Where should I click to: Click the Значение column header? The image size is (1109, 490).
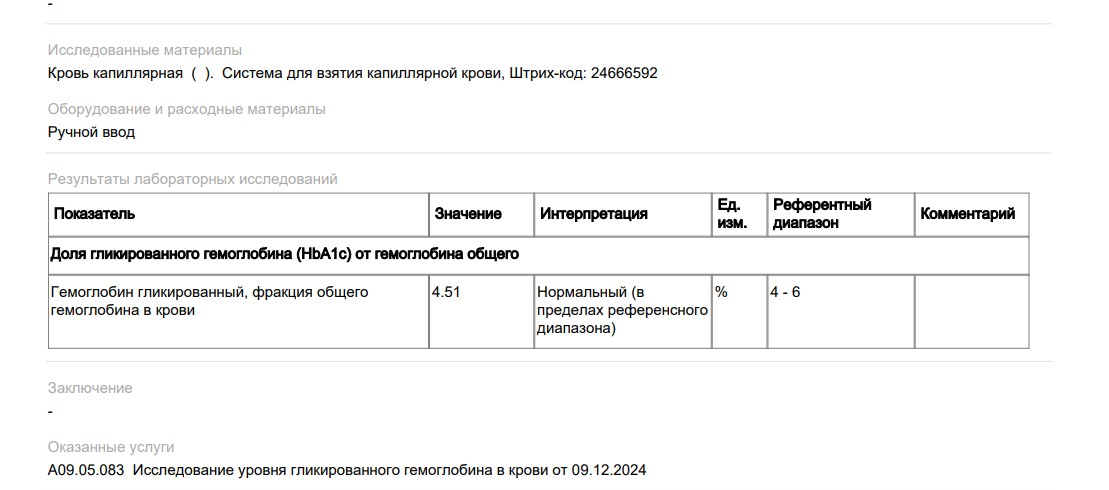click(481, 214)
